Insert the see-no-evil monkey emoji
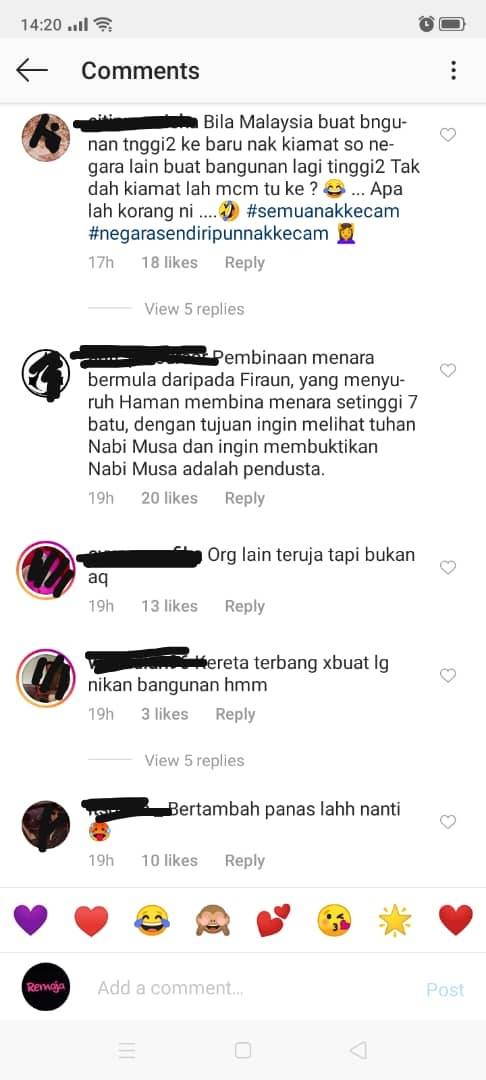The height and width of the screenshot is (1080, 486). pyautogui.click(x=213, y=920)
